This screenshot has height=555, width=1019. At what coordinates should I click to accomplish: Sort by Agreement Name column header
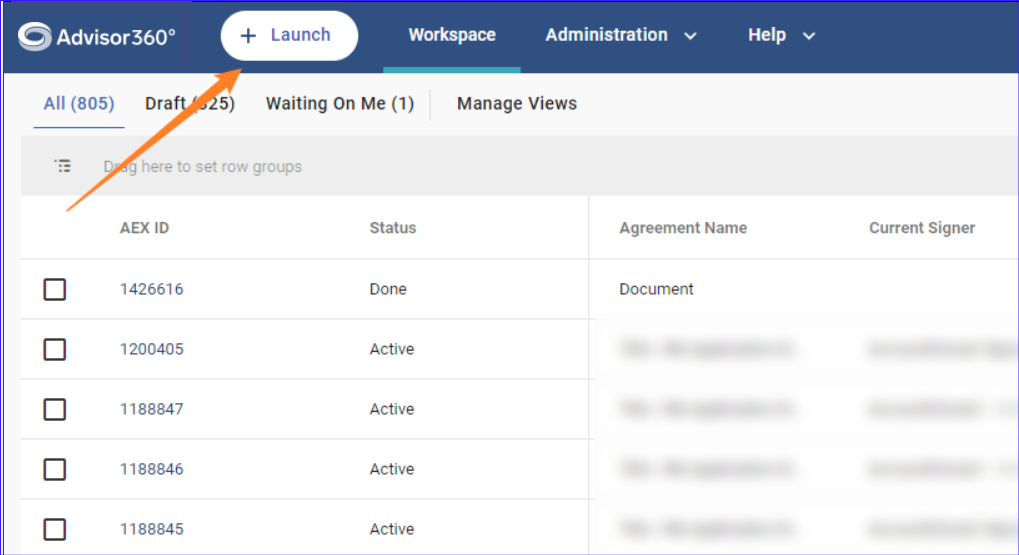[x=683, y=228]
